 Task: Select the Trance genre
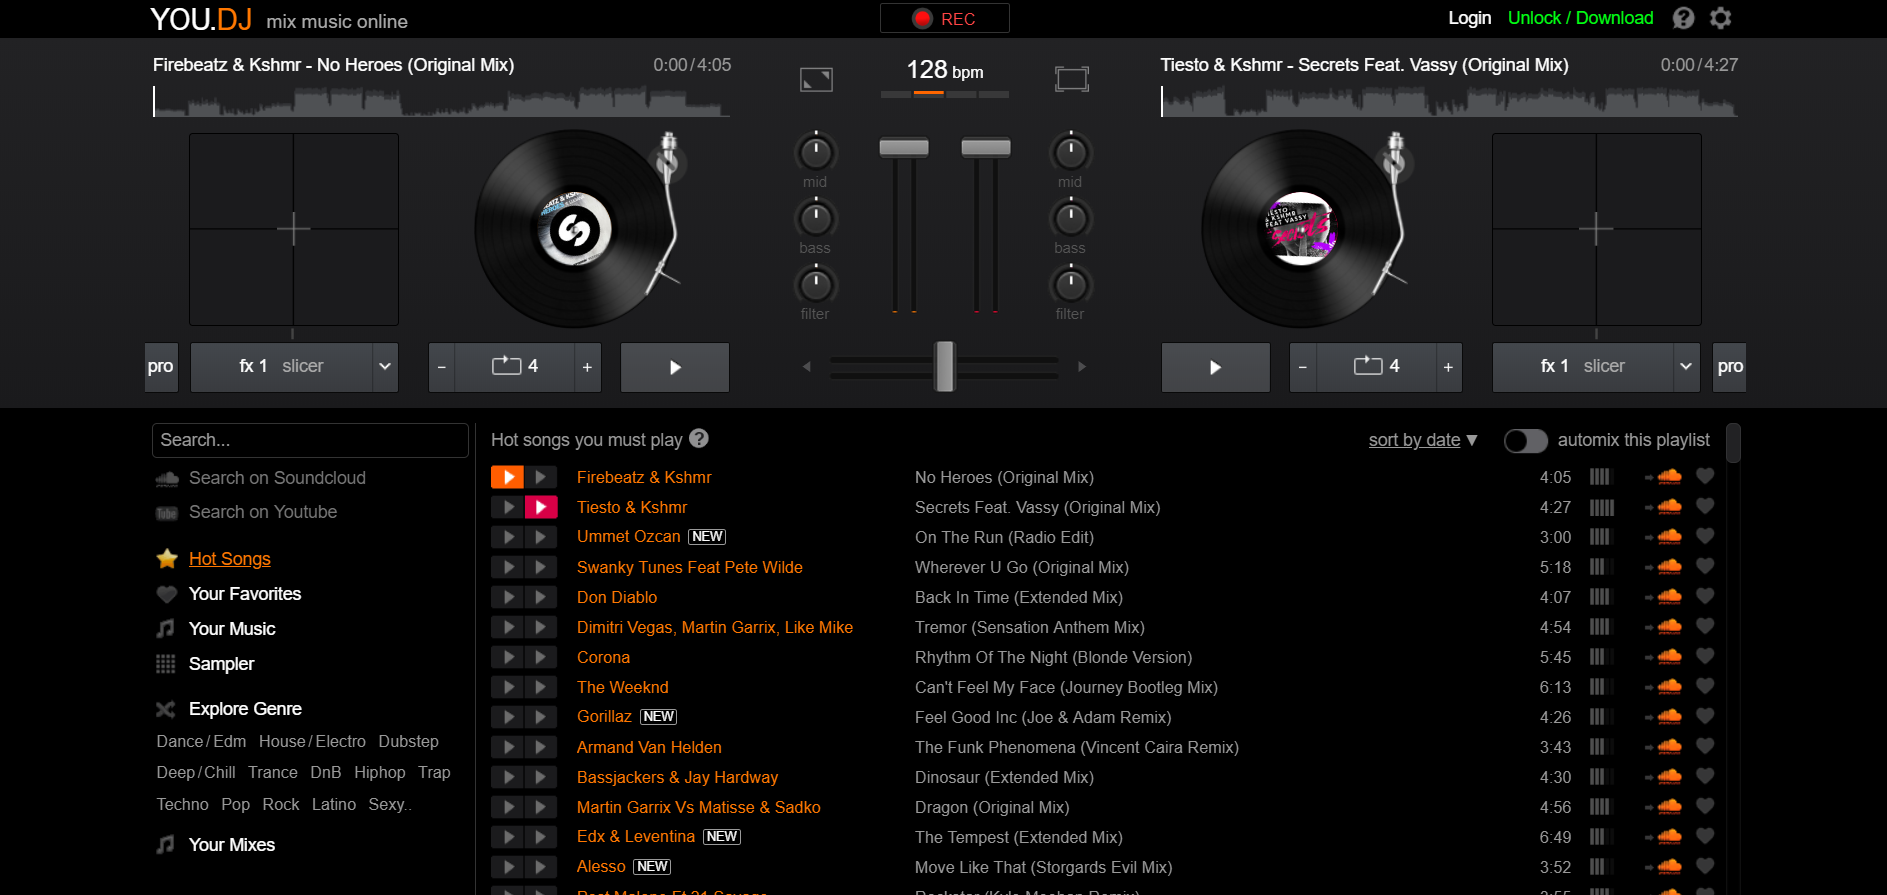coord(273,772)
